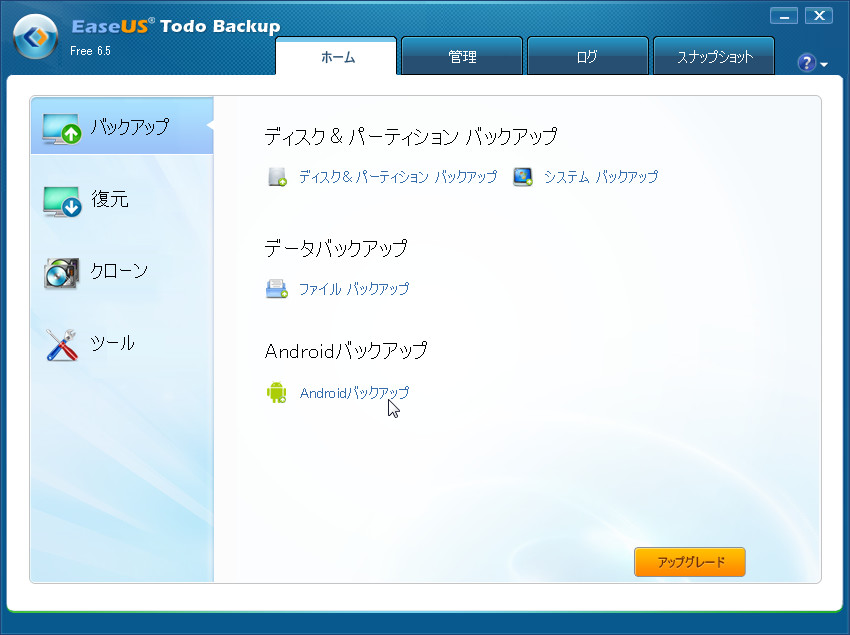Click the アップグレード button
850x635 pixels.
coord(689,562)
